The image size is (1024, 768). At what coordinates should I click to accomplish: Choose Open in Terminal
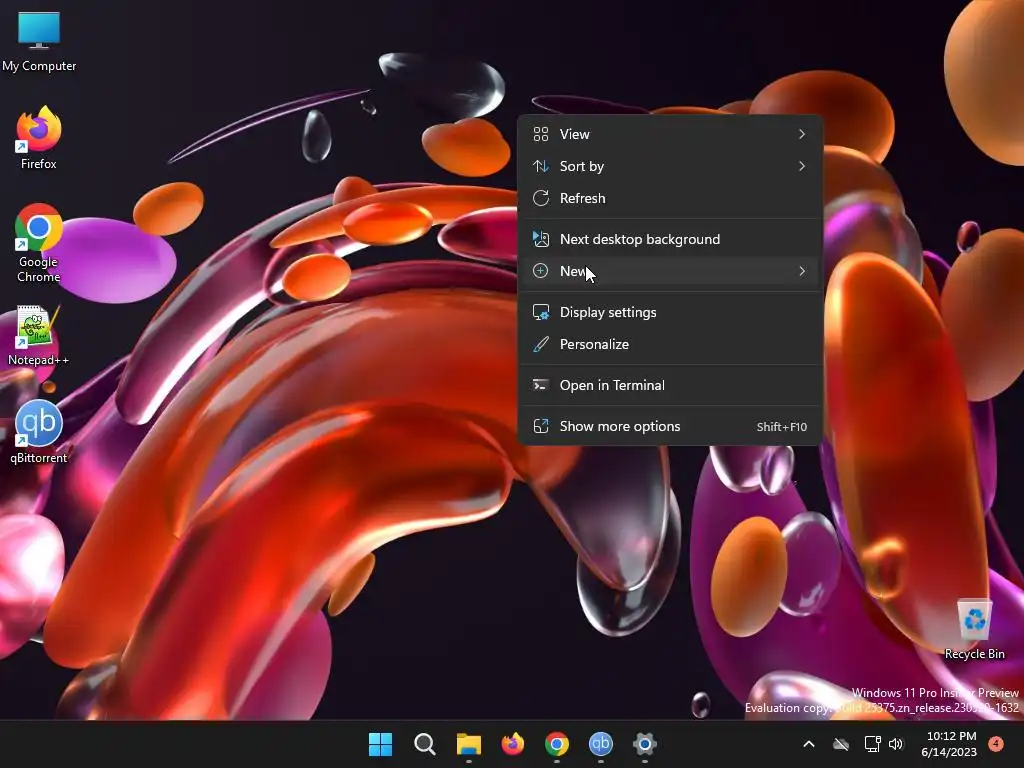pos(670,385)
